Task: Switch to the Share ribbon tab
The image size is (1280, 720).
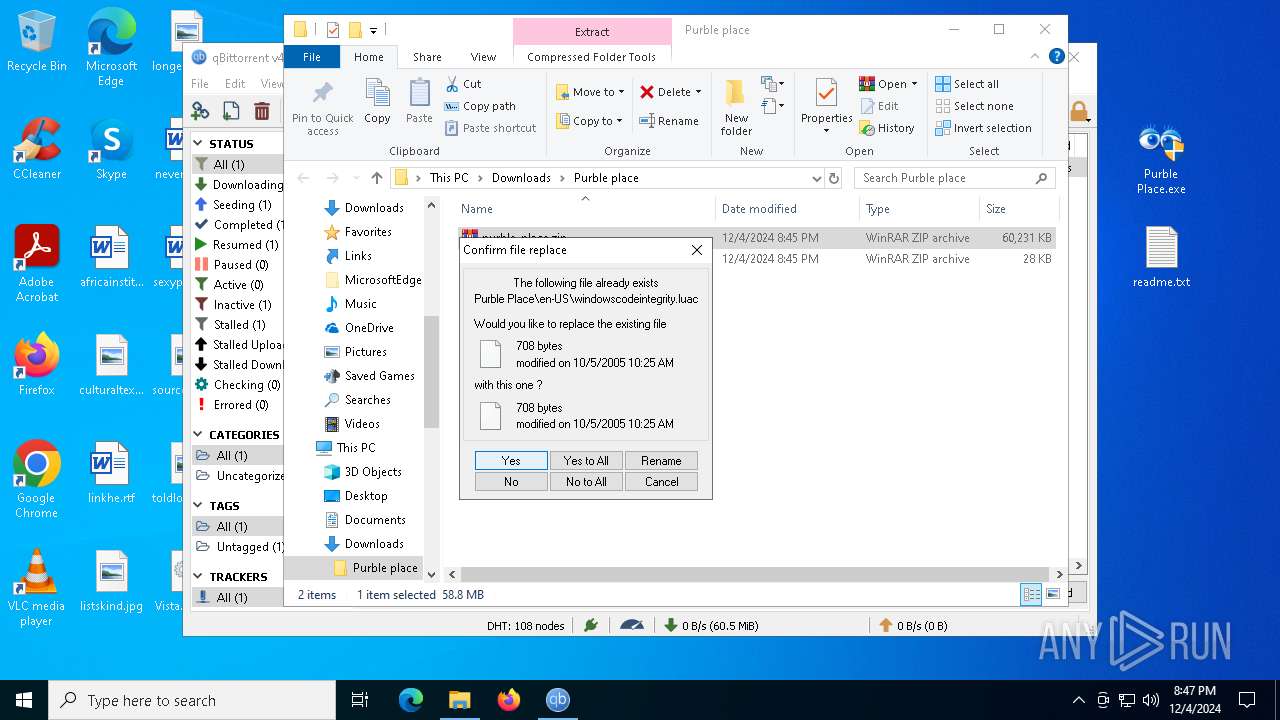Action: [x=427, y=57]
